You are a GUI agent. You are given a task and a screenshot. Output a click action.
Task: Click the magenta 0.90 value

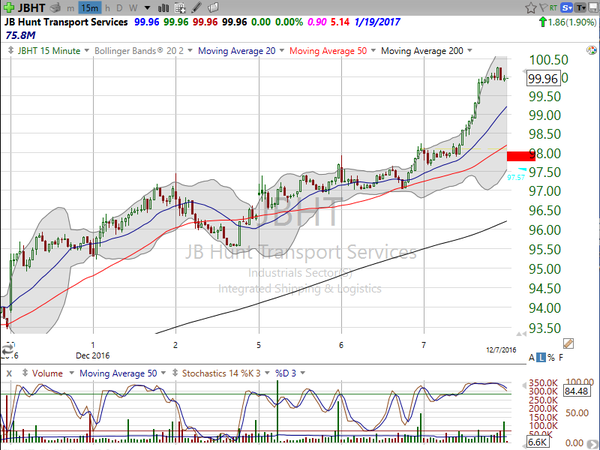tap(317, 22)
